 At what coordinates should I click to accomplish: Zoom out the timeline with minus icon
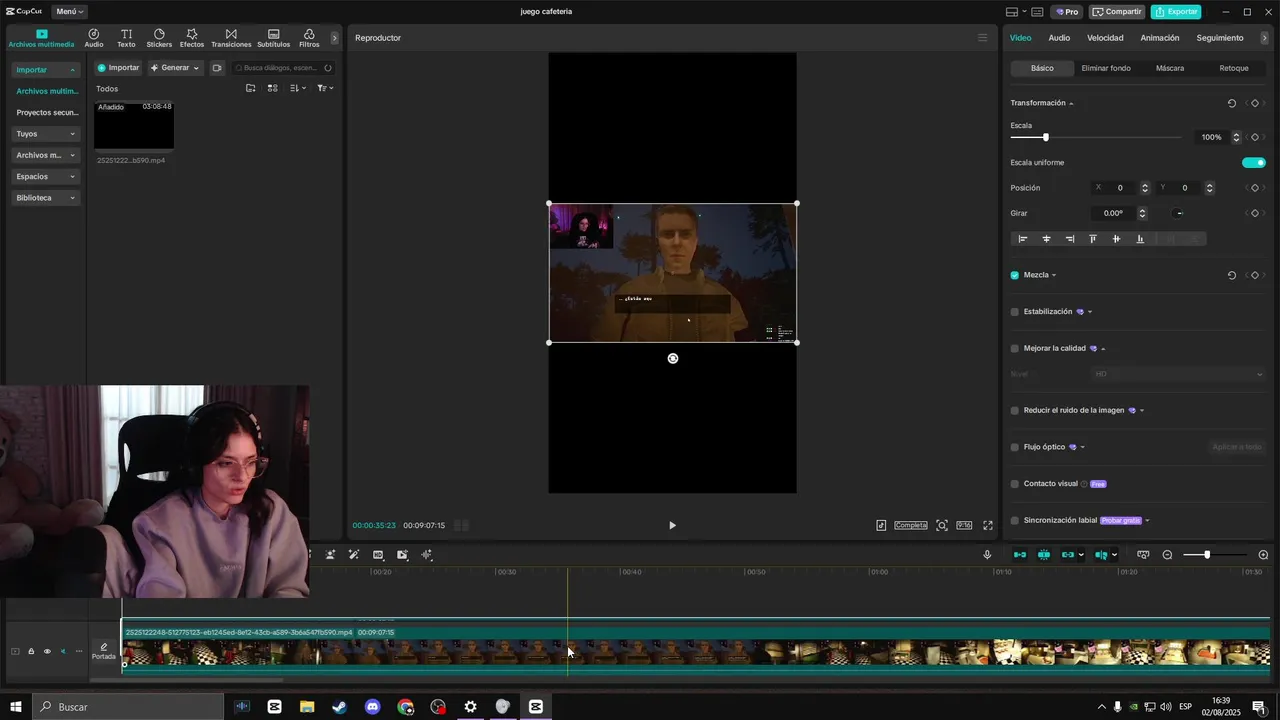pos(1167,555)
